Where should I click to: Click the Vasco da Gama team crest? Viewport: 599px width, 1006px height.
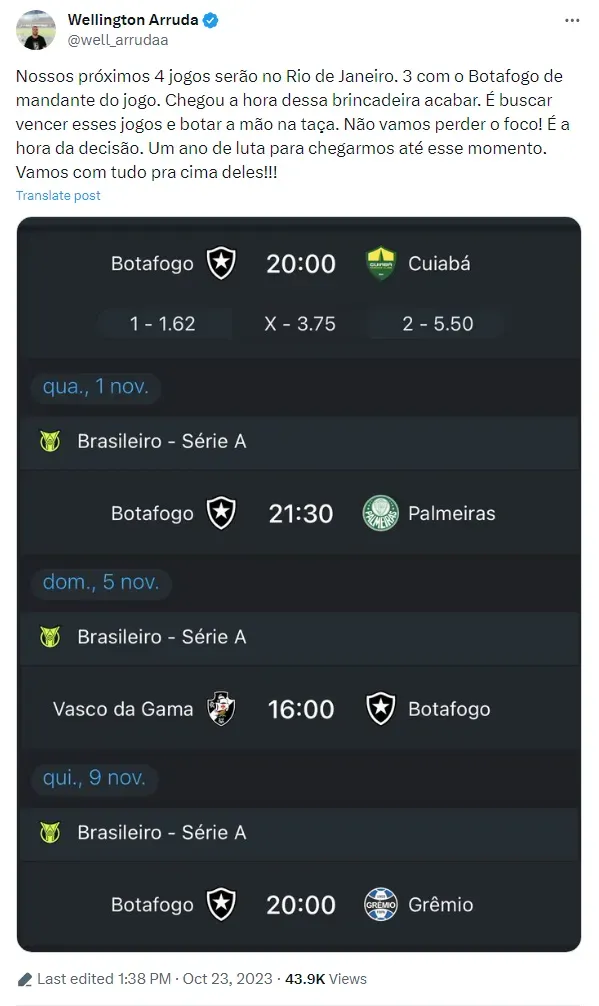pyautogui.click(x=221, y=709)
